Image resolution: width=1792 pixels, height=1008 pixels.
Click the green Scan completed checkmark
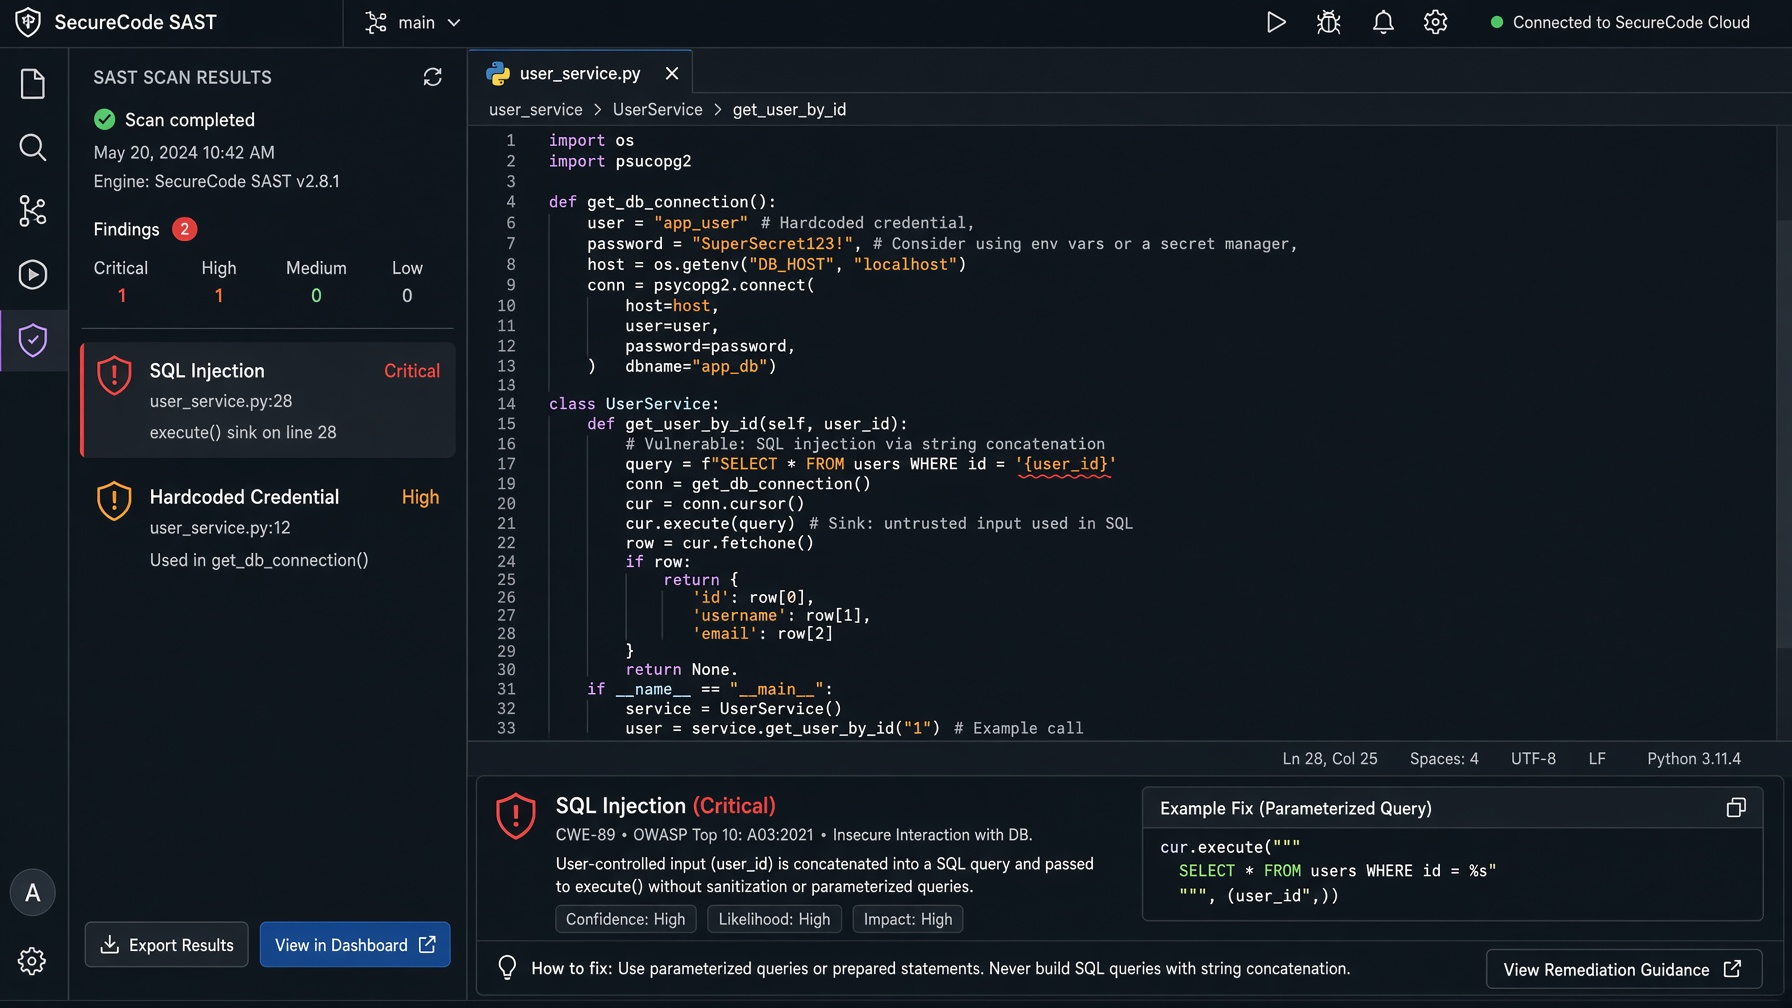(104, 119)
